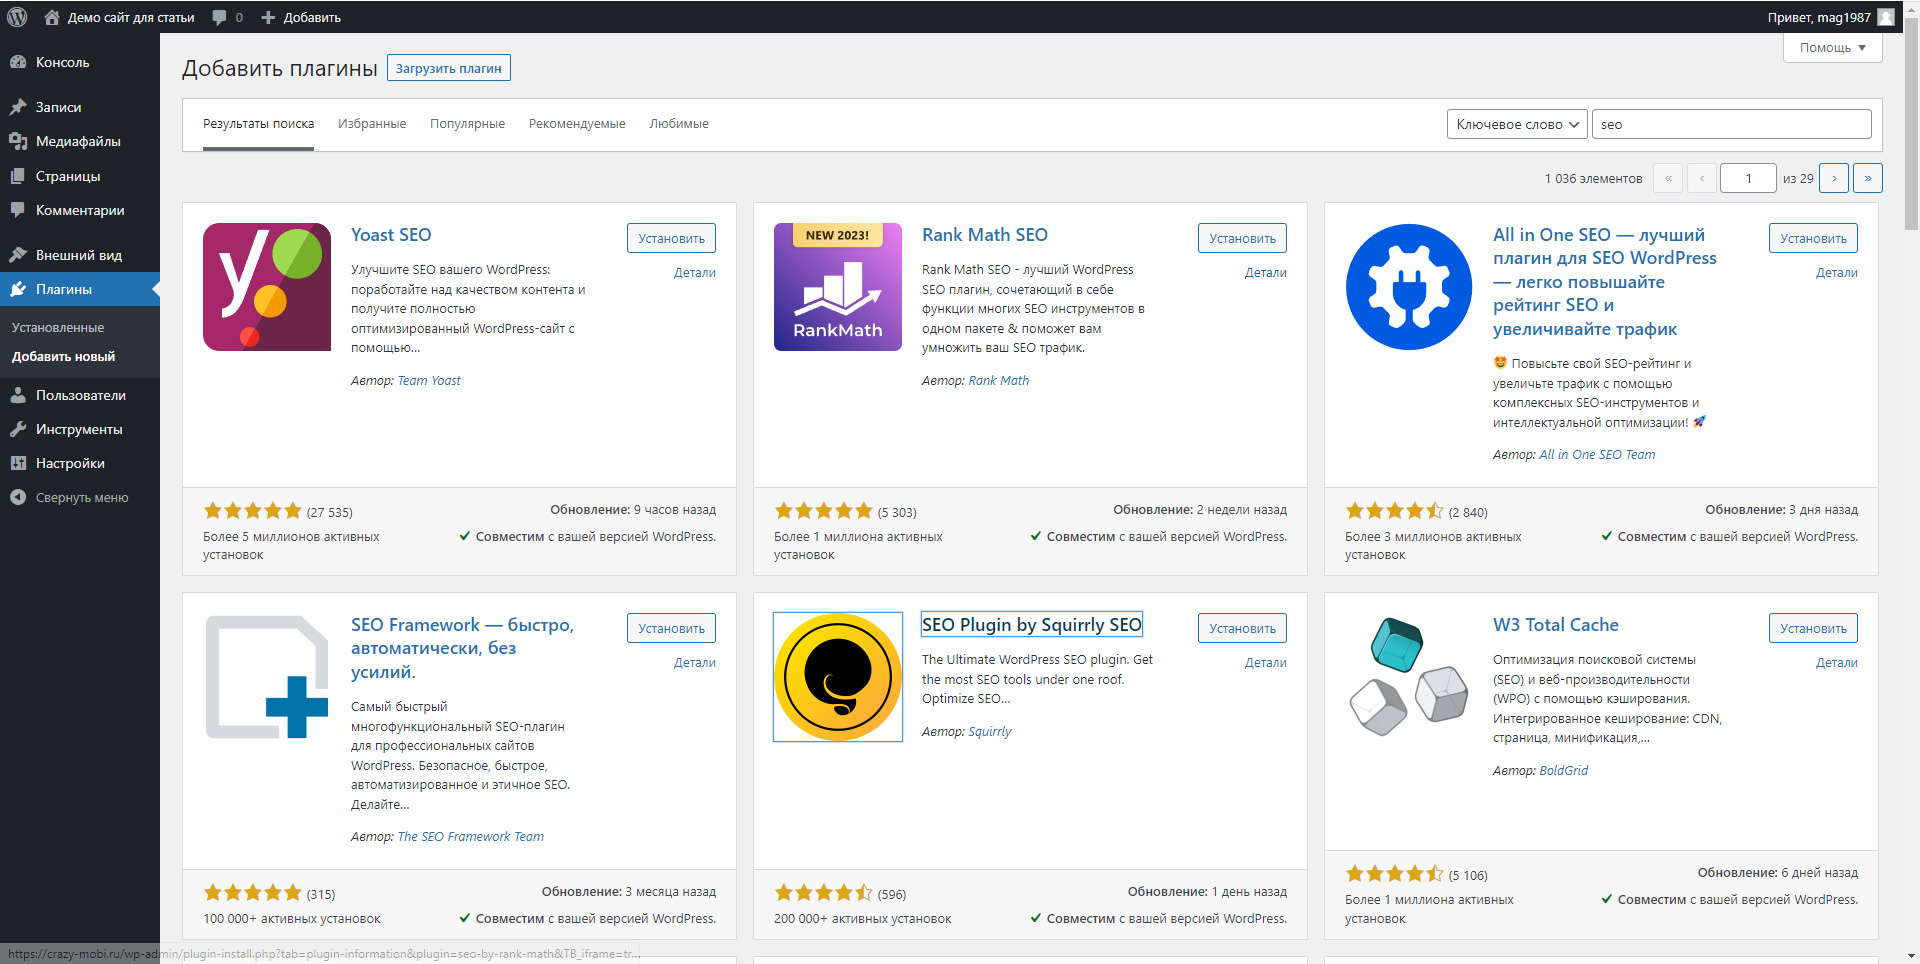The image size is (1920, 964).
Task: Click the W3 Total Cache cubes icon
Action: [x=1409, y=677]
